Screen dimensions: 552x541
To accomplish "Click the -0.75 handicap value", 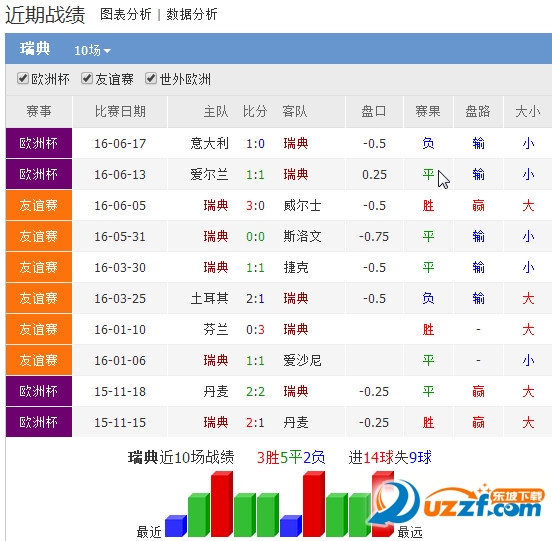I will pyautogui.click(x=374, y=236).
